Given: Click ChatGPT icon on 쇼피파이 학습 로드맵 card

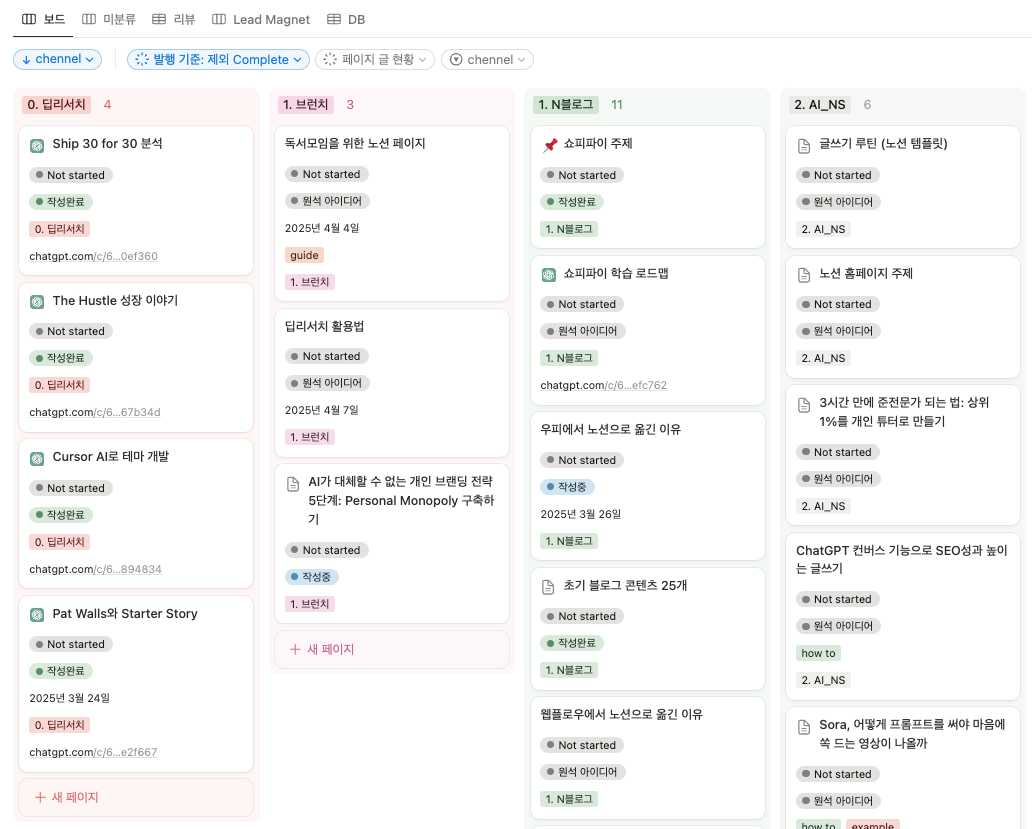Looking at the screenshot, I should [548, 274].
